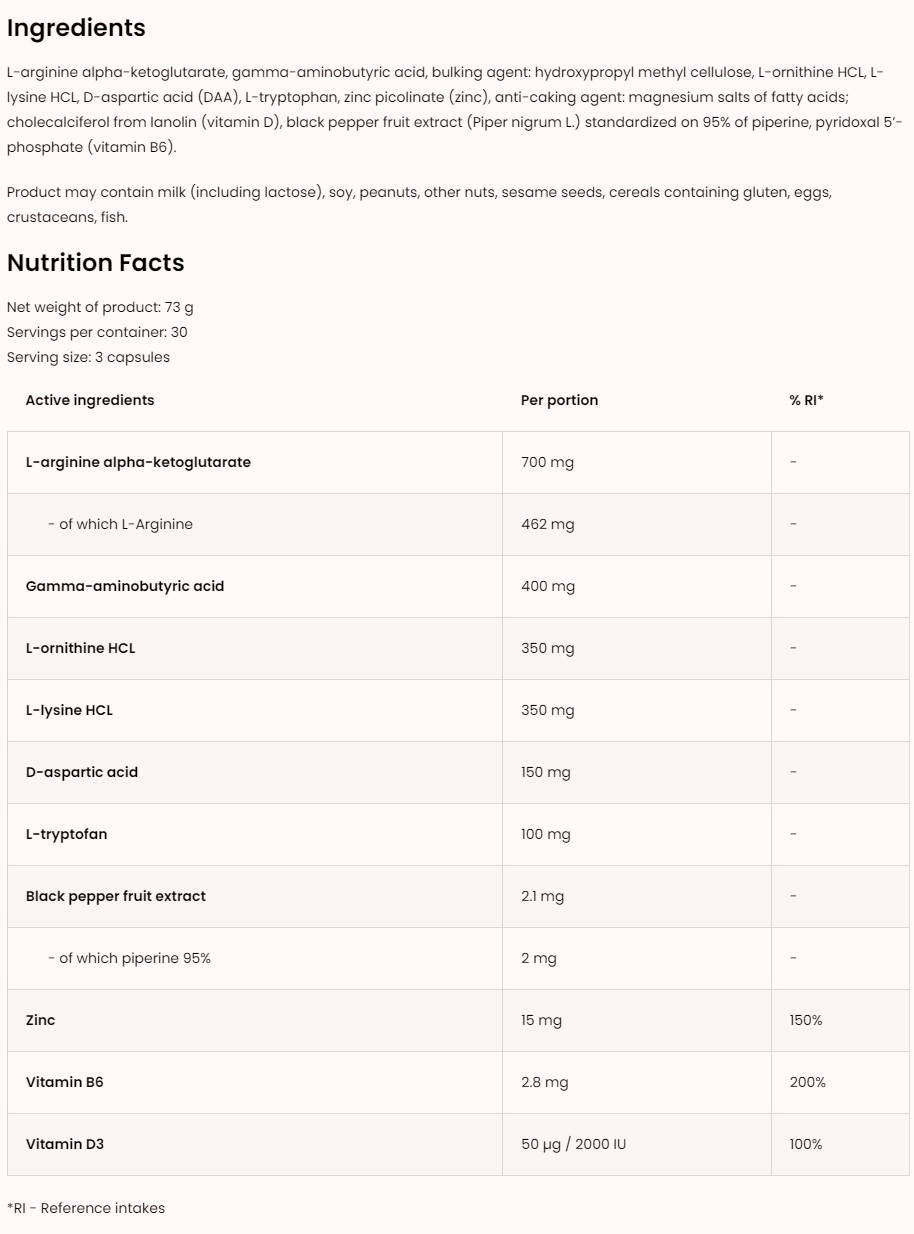Viewport: 914px width, 1234px height.
Task: Select the Gamma-aminobutyric acid row label
Action: coord(125,586)
